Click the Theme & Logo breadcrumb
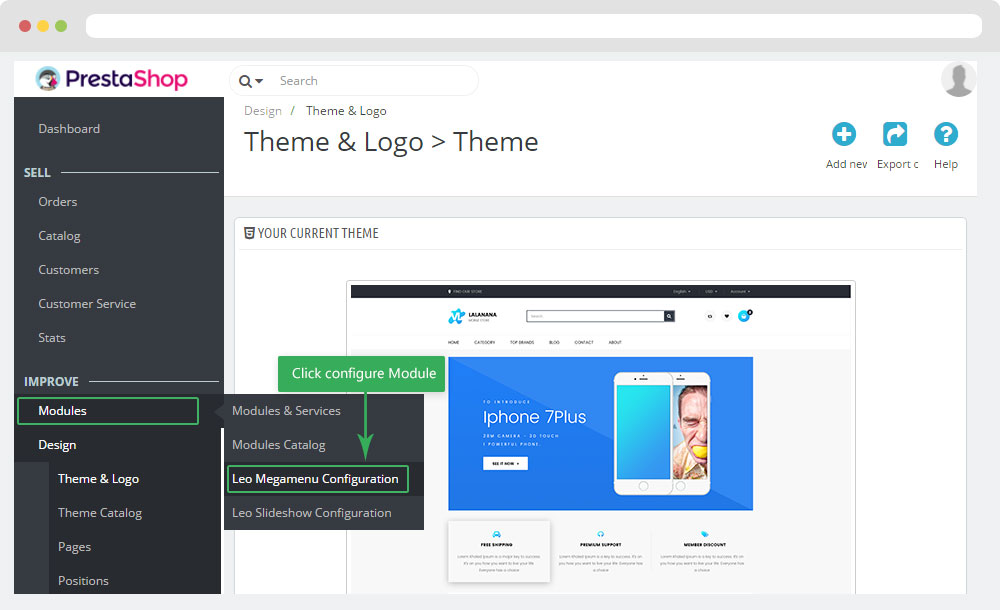1000x610 pixels. tap(346, 111)
